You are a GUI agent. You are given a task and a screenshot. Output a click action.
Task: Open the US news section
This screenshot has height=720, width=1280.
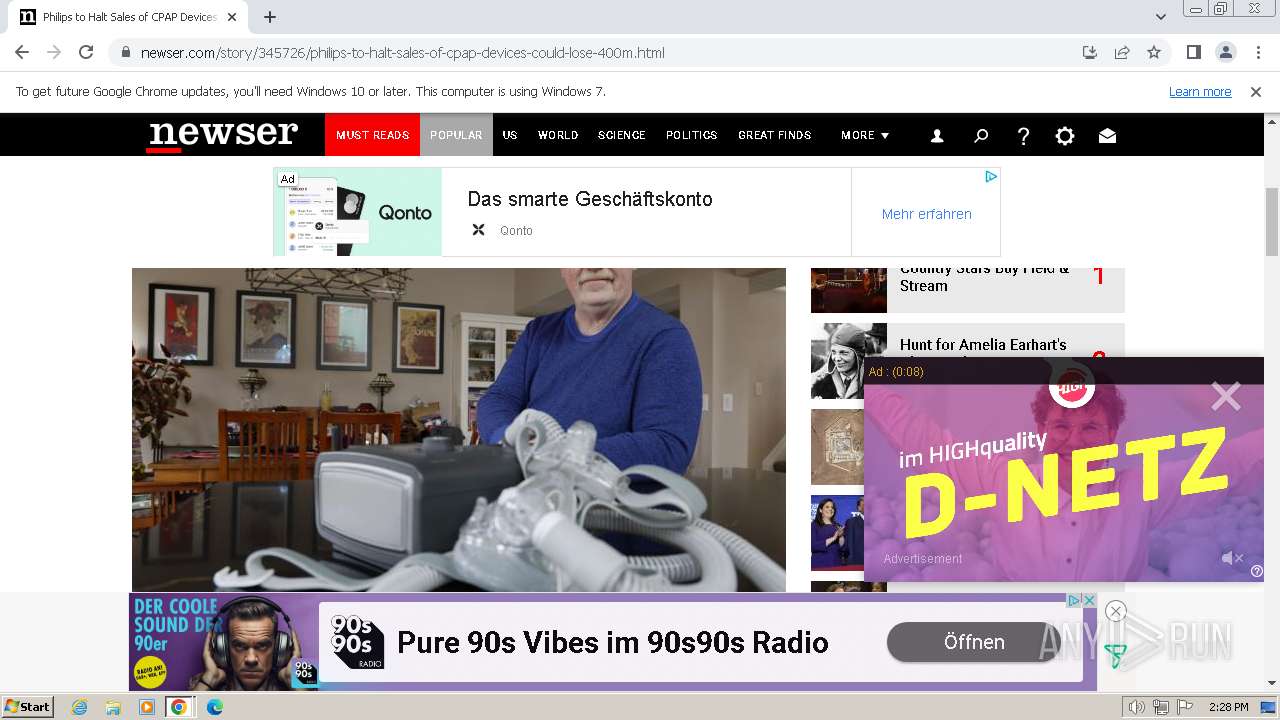pos(510,135)
